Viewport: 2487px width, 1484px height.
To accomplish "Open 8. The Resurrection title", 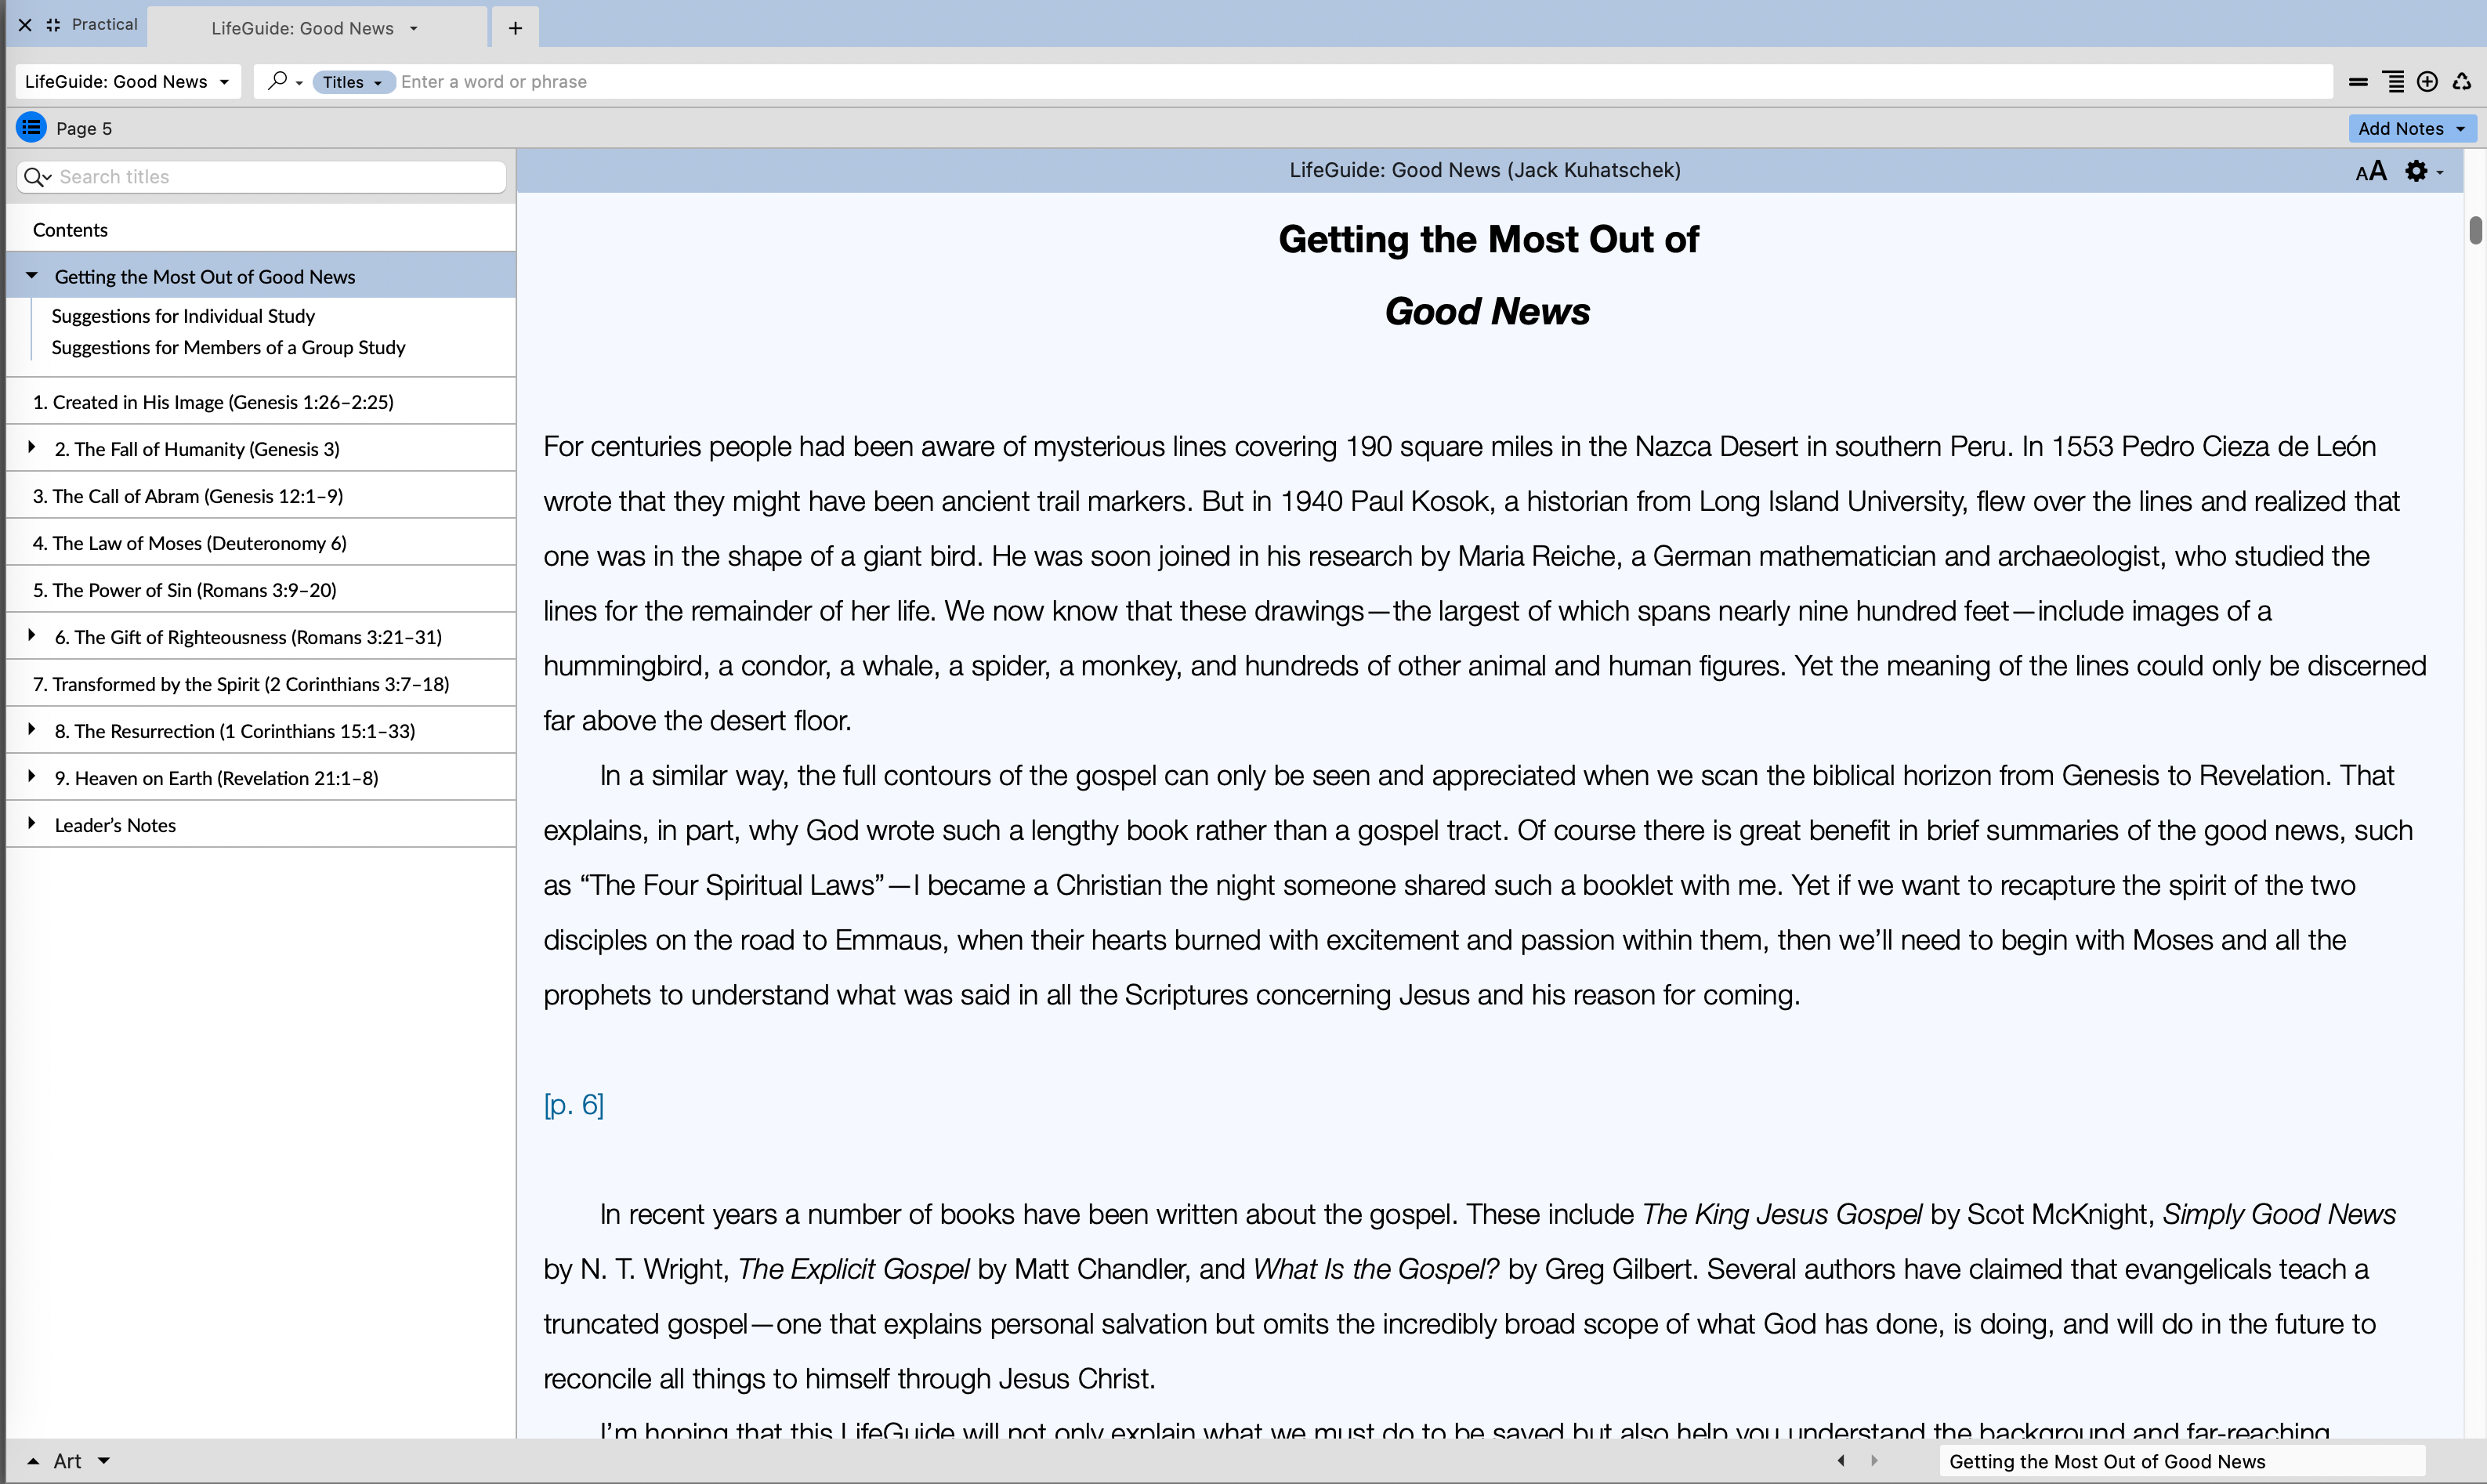I will coord(235,731).
